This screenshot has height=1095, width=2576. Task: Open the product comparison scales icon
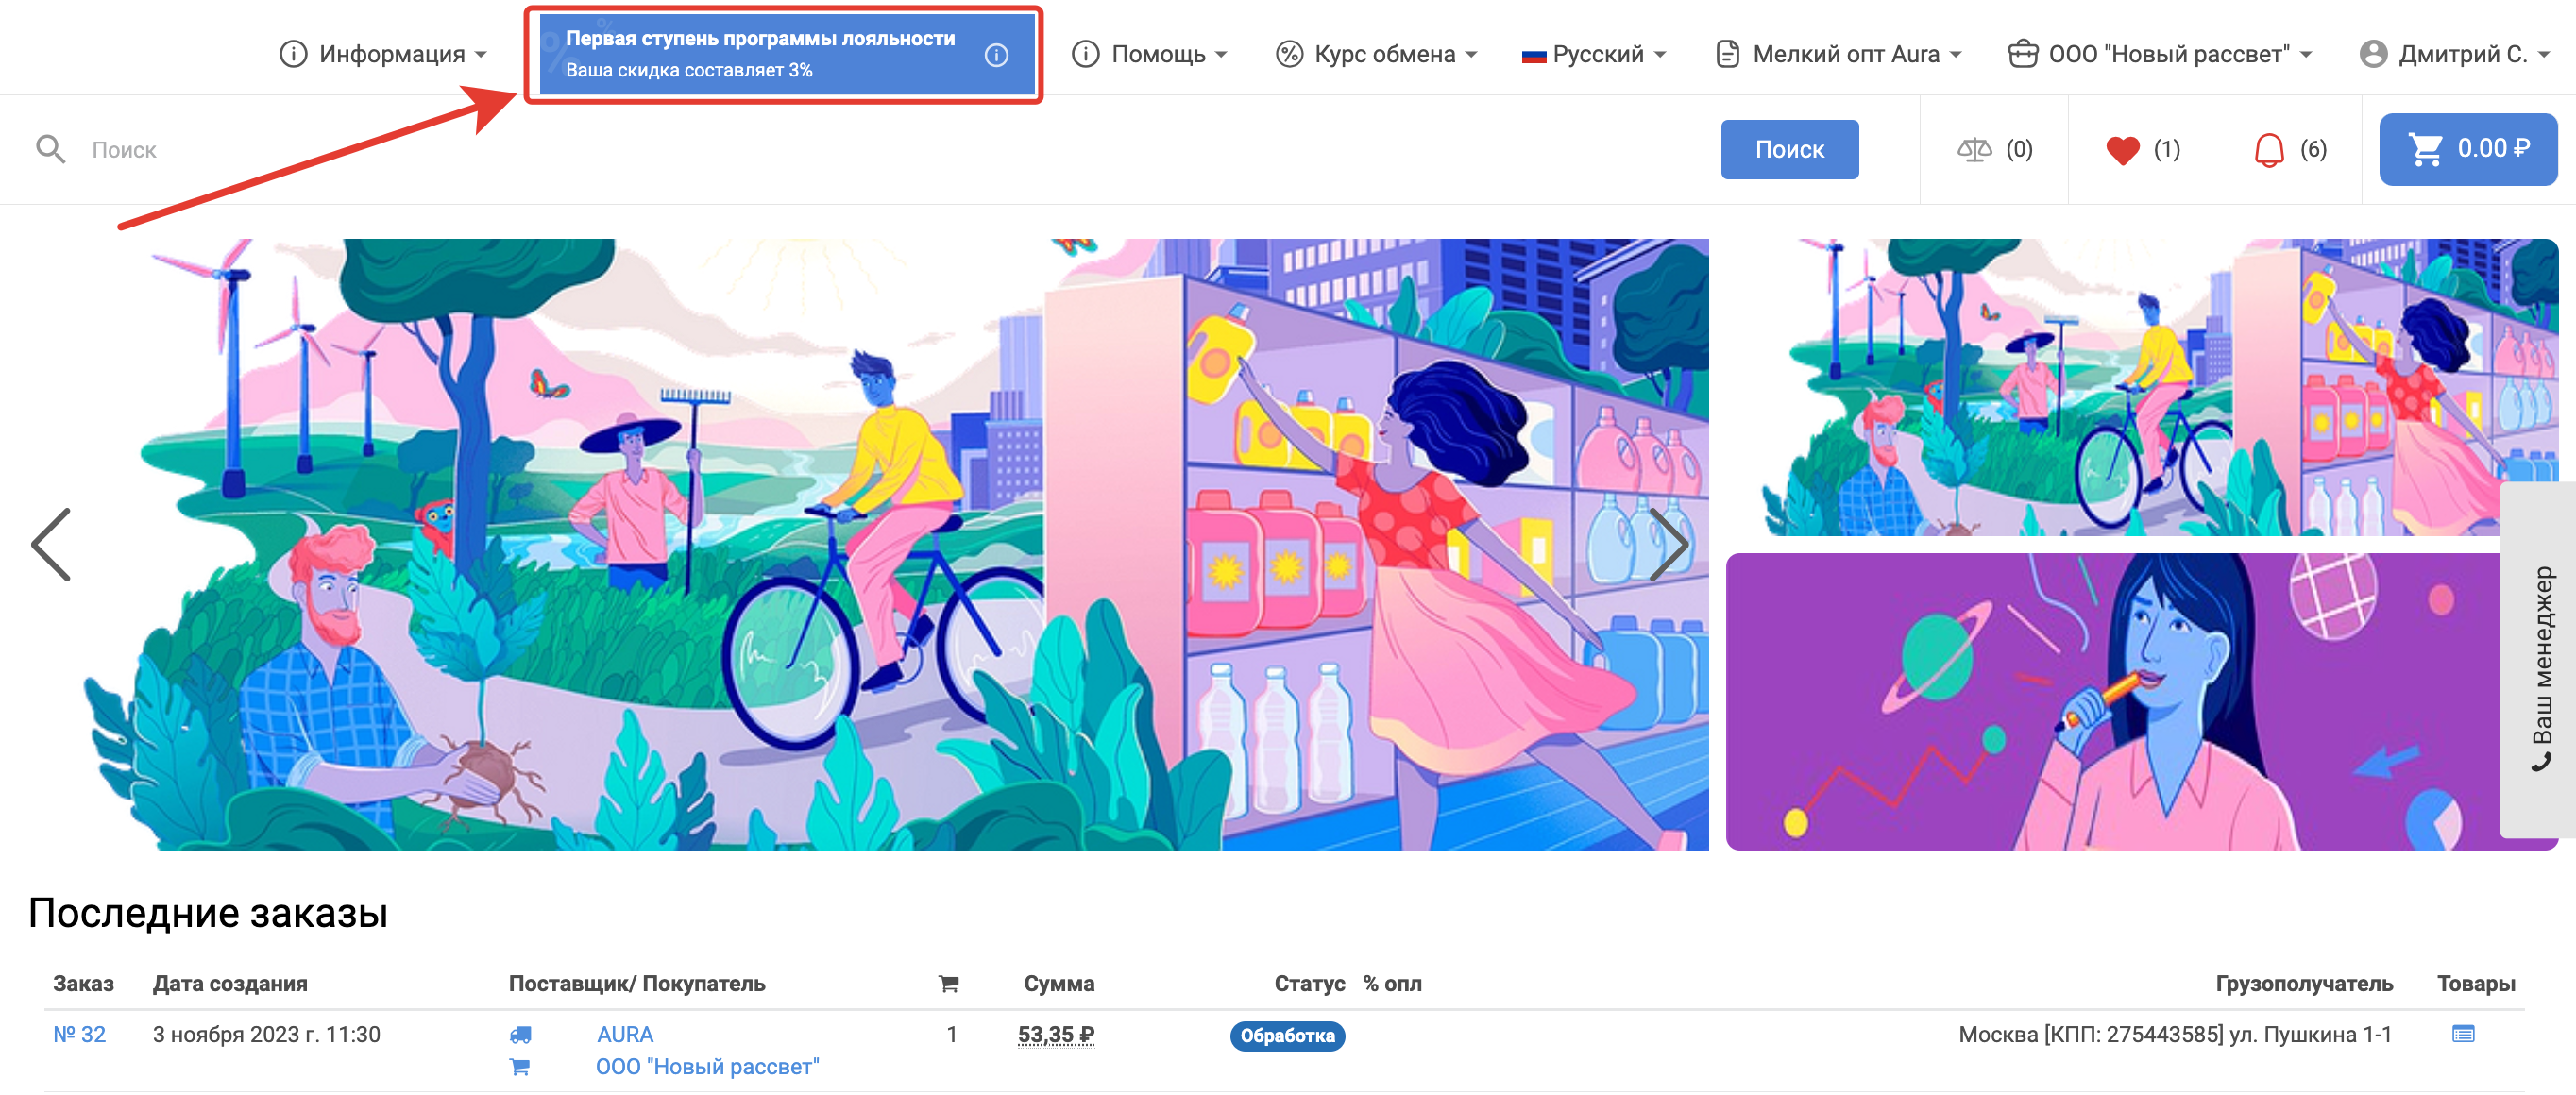pyautogui.click(x=1974, y=150)
